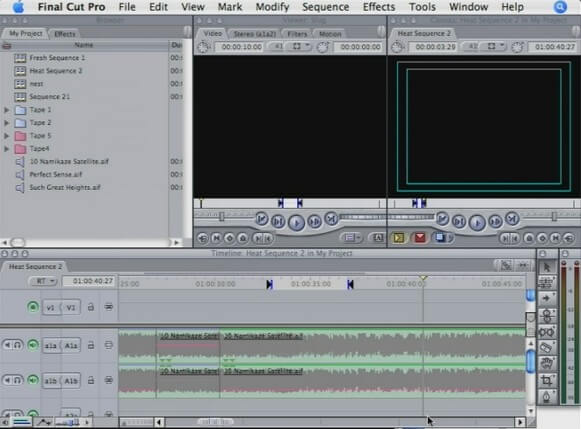
Task: Lock the V1 video track
Action: [90, 307]
